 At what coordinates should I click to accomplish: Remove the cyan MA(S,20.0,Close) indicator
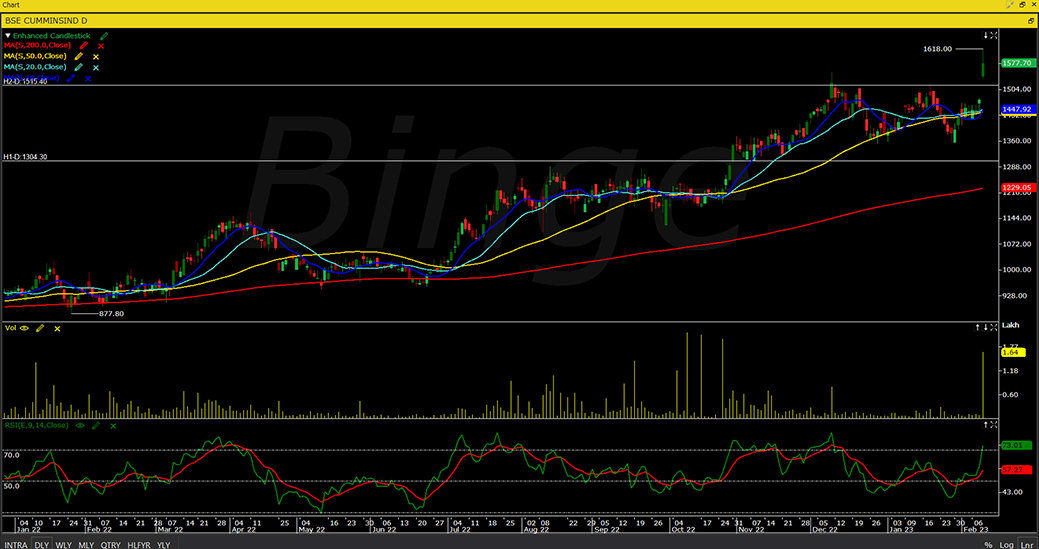96,68
